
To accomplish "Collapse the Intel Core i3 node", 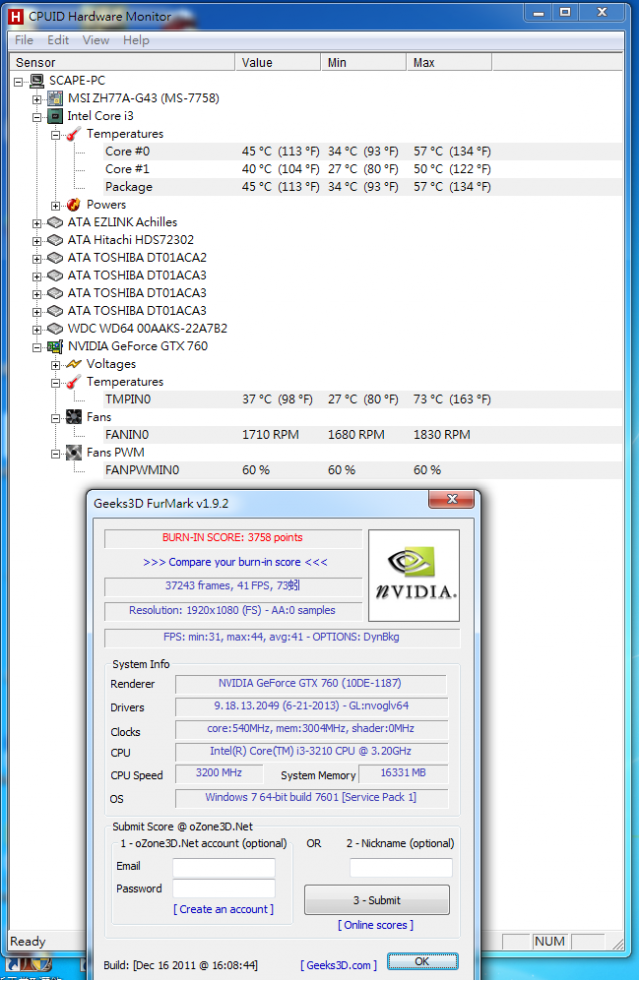I will point(37,117).
